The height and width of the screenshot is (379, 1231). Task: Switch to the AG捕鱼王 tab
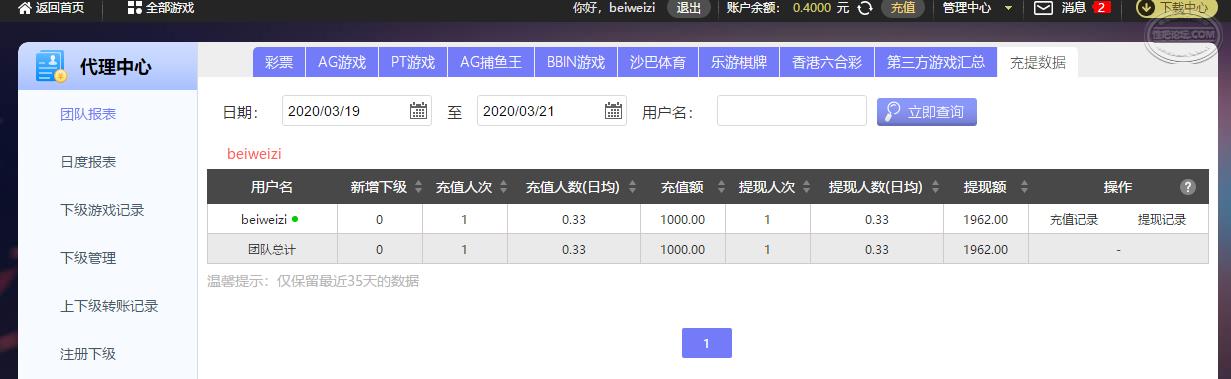point(491,62)
